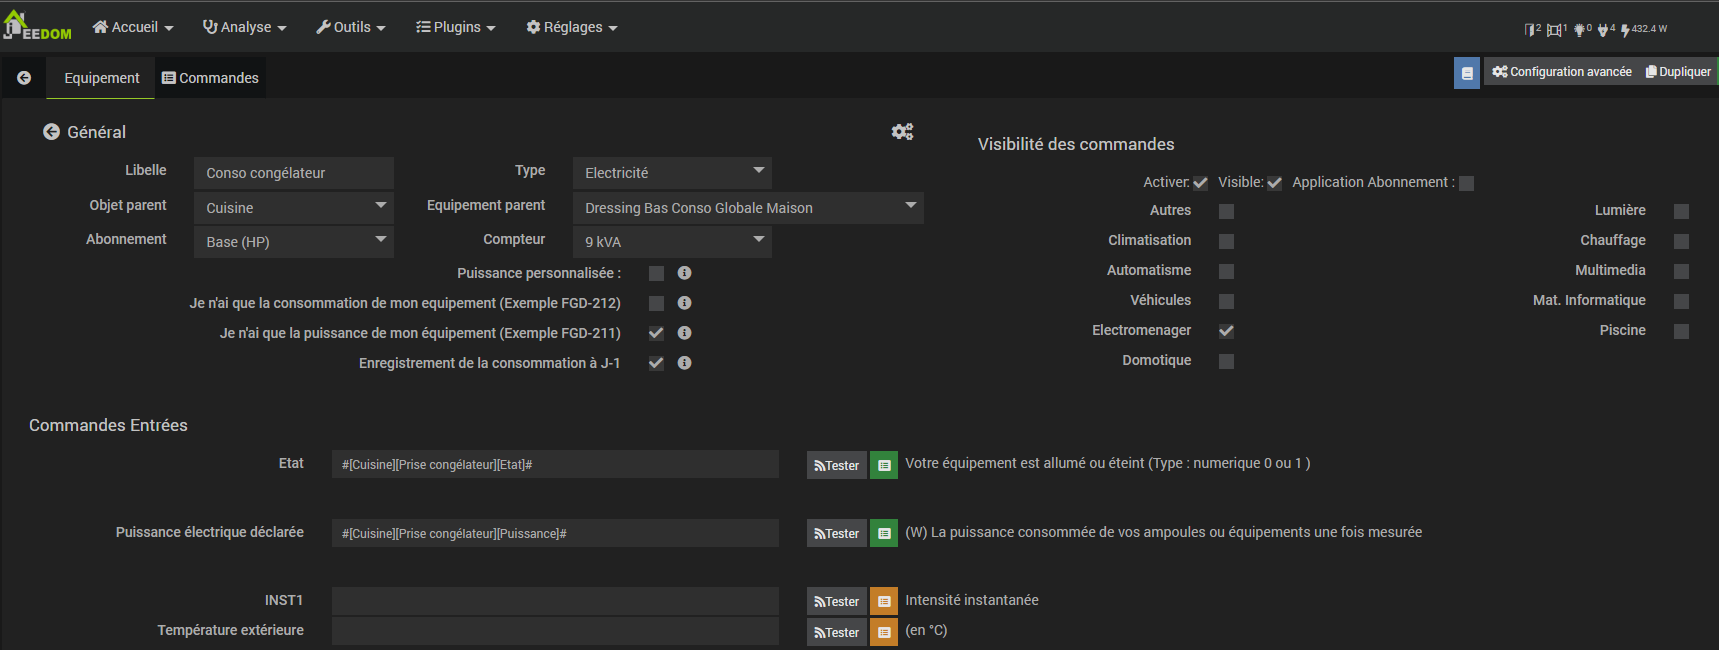1719x650 pixels.
Task: Enable the Puissance personnalisée checkbox
Action: point(656,273)
